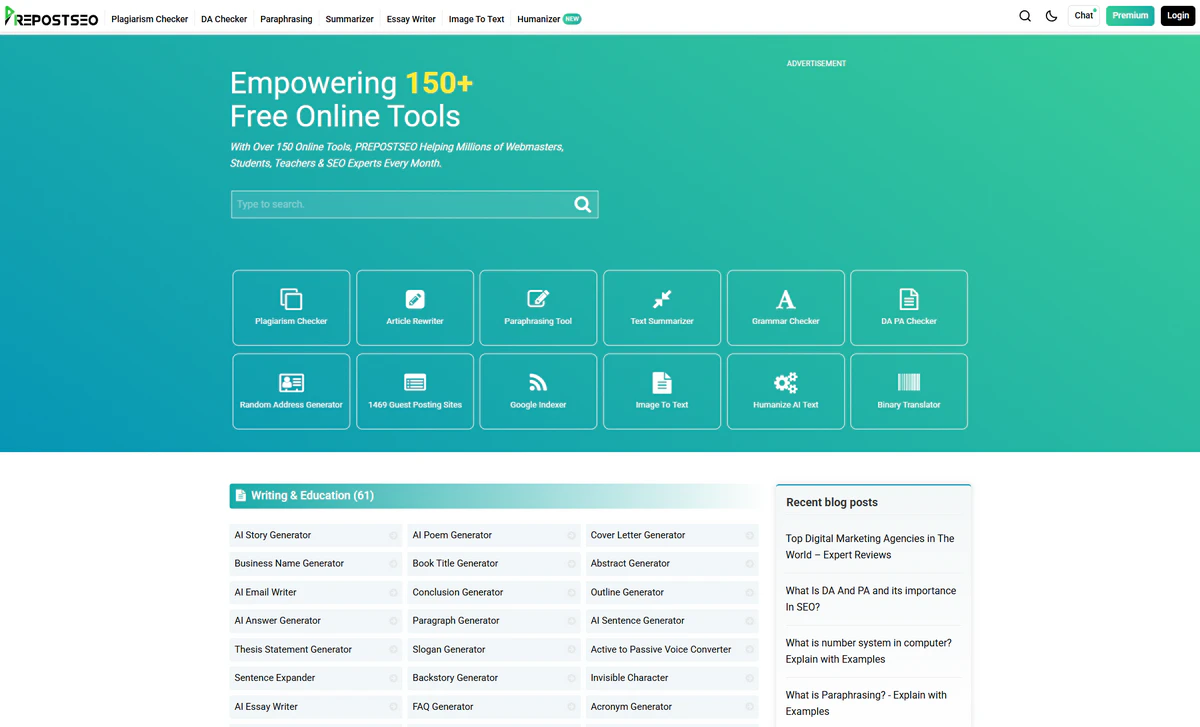Open the header search icon
Screen dimensions: 1200x727
[x=1025, y=16]
